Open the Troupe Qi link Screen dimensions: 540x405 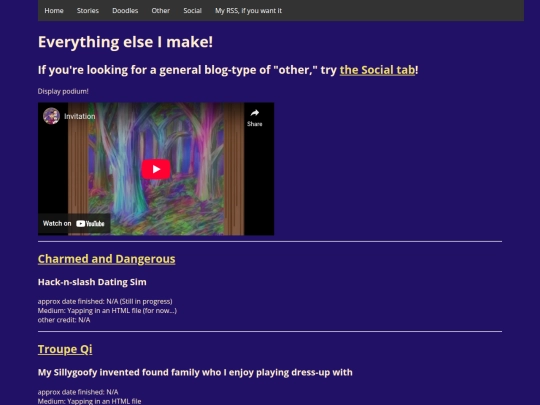tap(65, 349)
